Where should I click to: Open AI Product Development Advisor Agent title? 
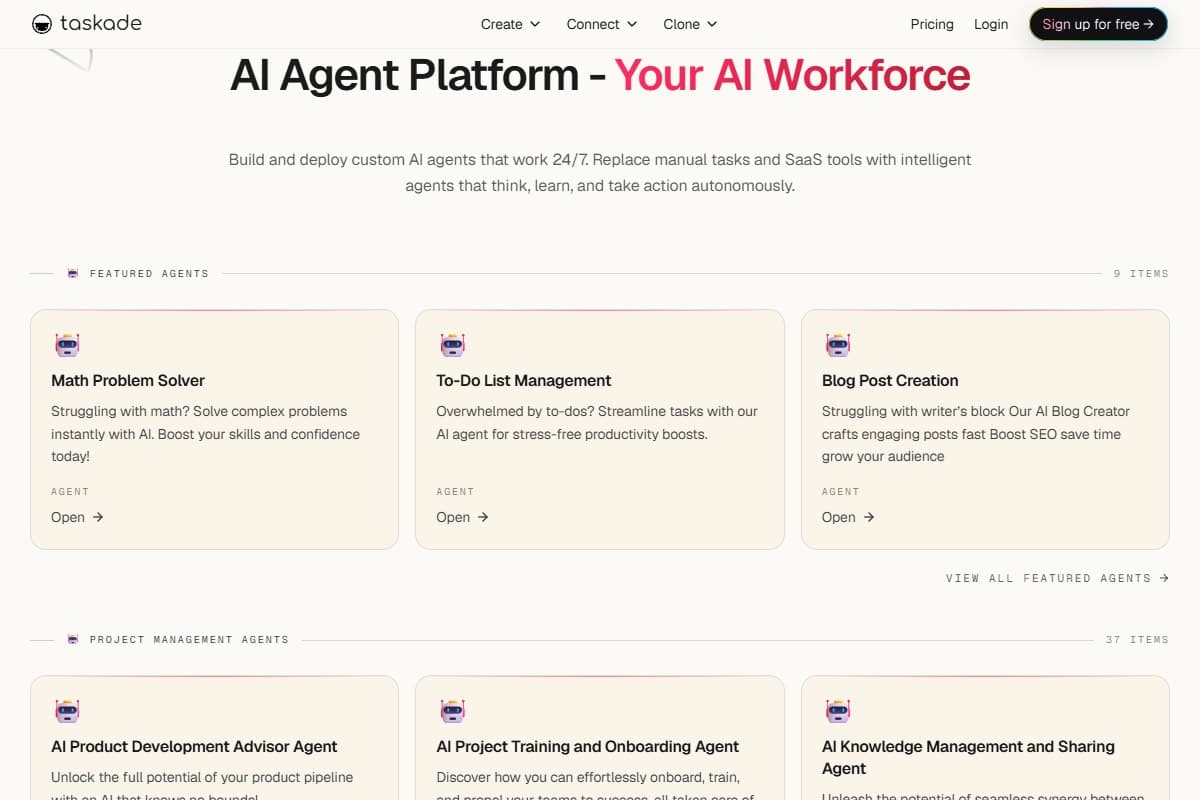[194, 746]
